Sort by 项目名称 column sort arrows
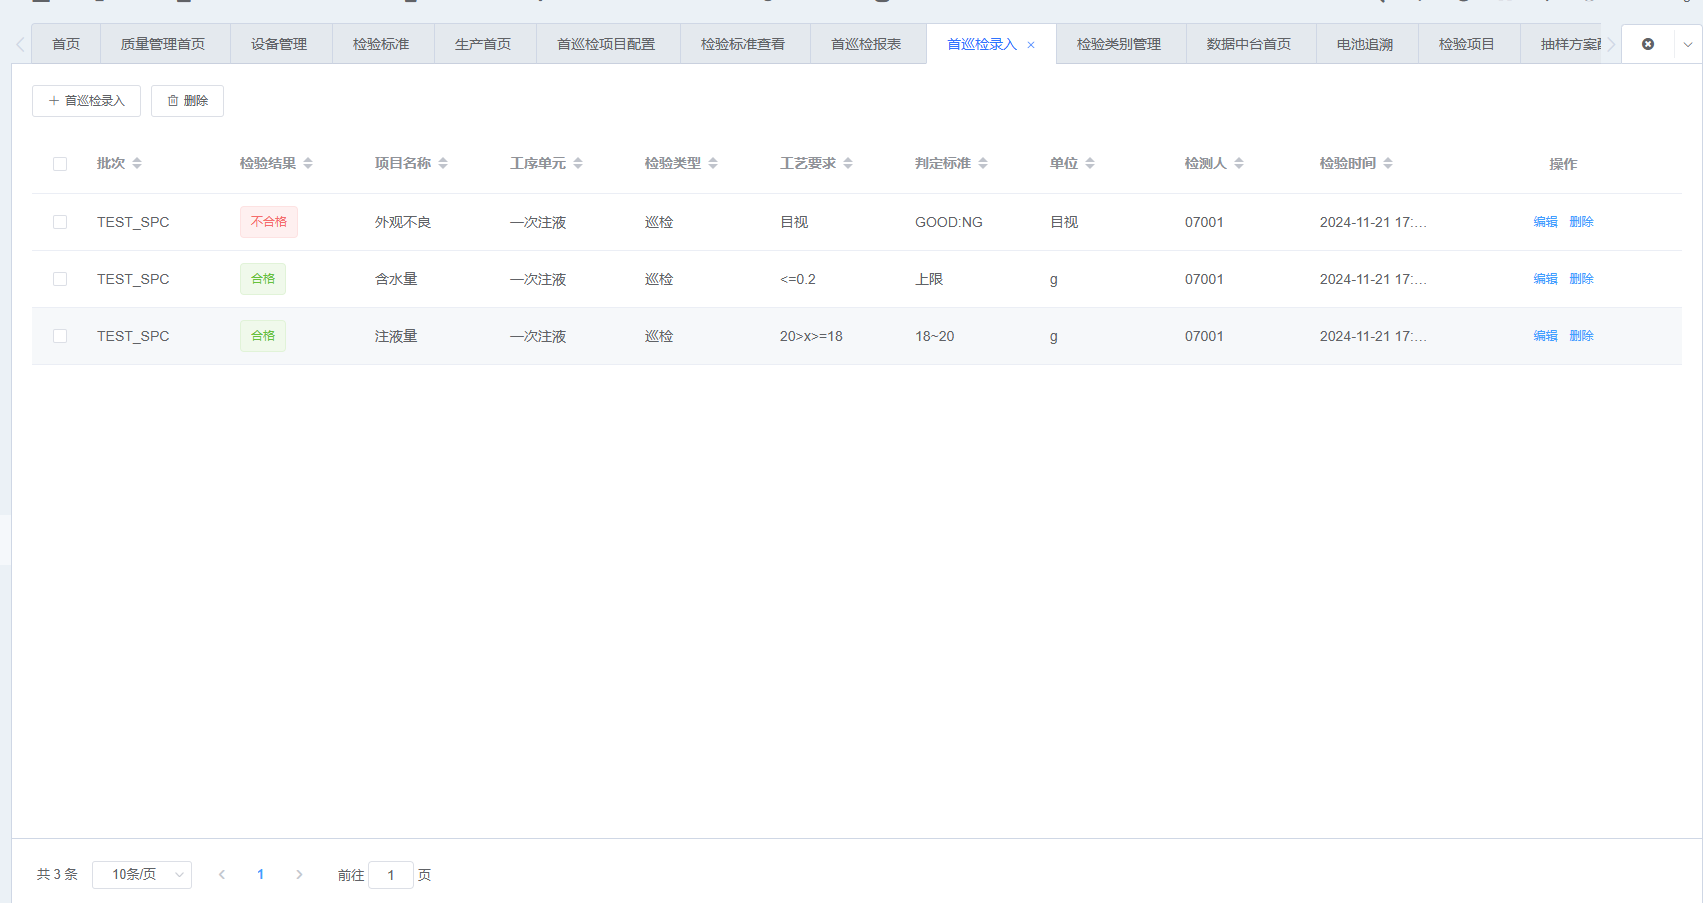 [443, 163]
